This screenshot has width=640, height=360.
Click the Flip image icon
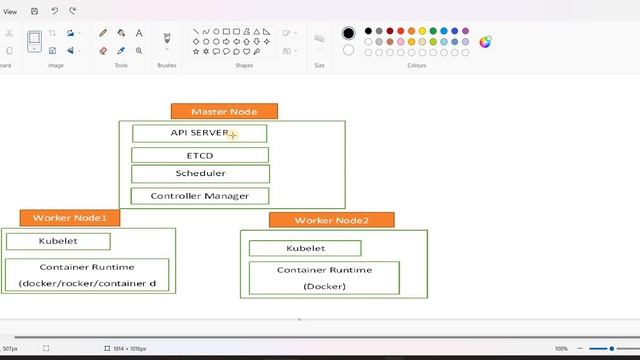tap(70, 51)
